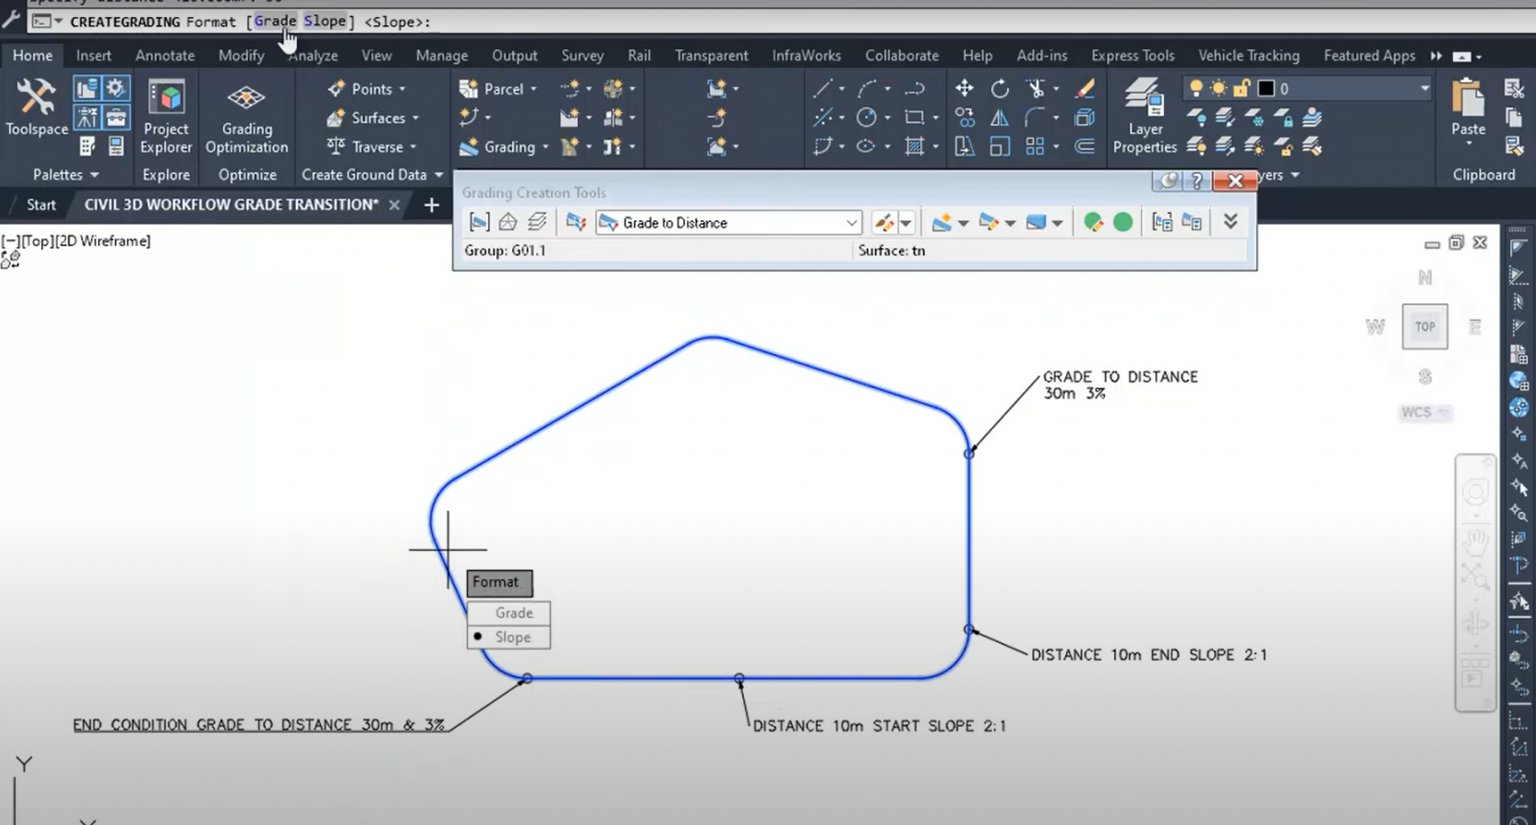Toggle the layer on/off lightbulb icon

pos(1195,89)
